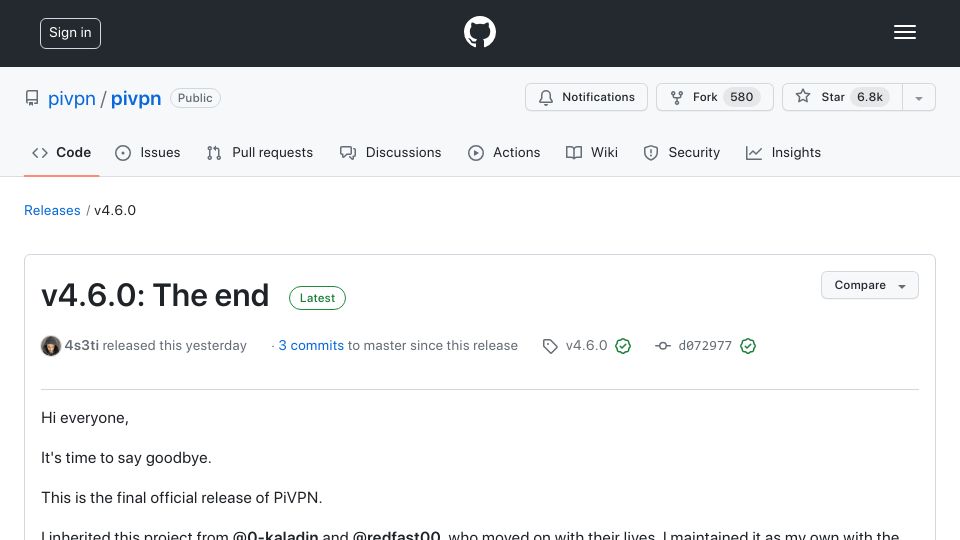The height and width of the screenshot is (540, 960).
Task: Open the Issues tab
Action: (x=148, y=152)
